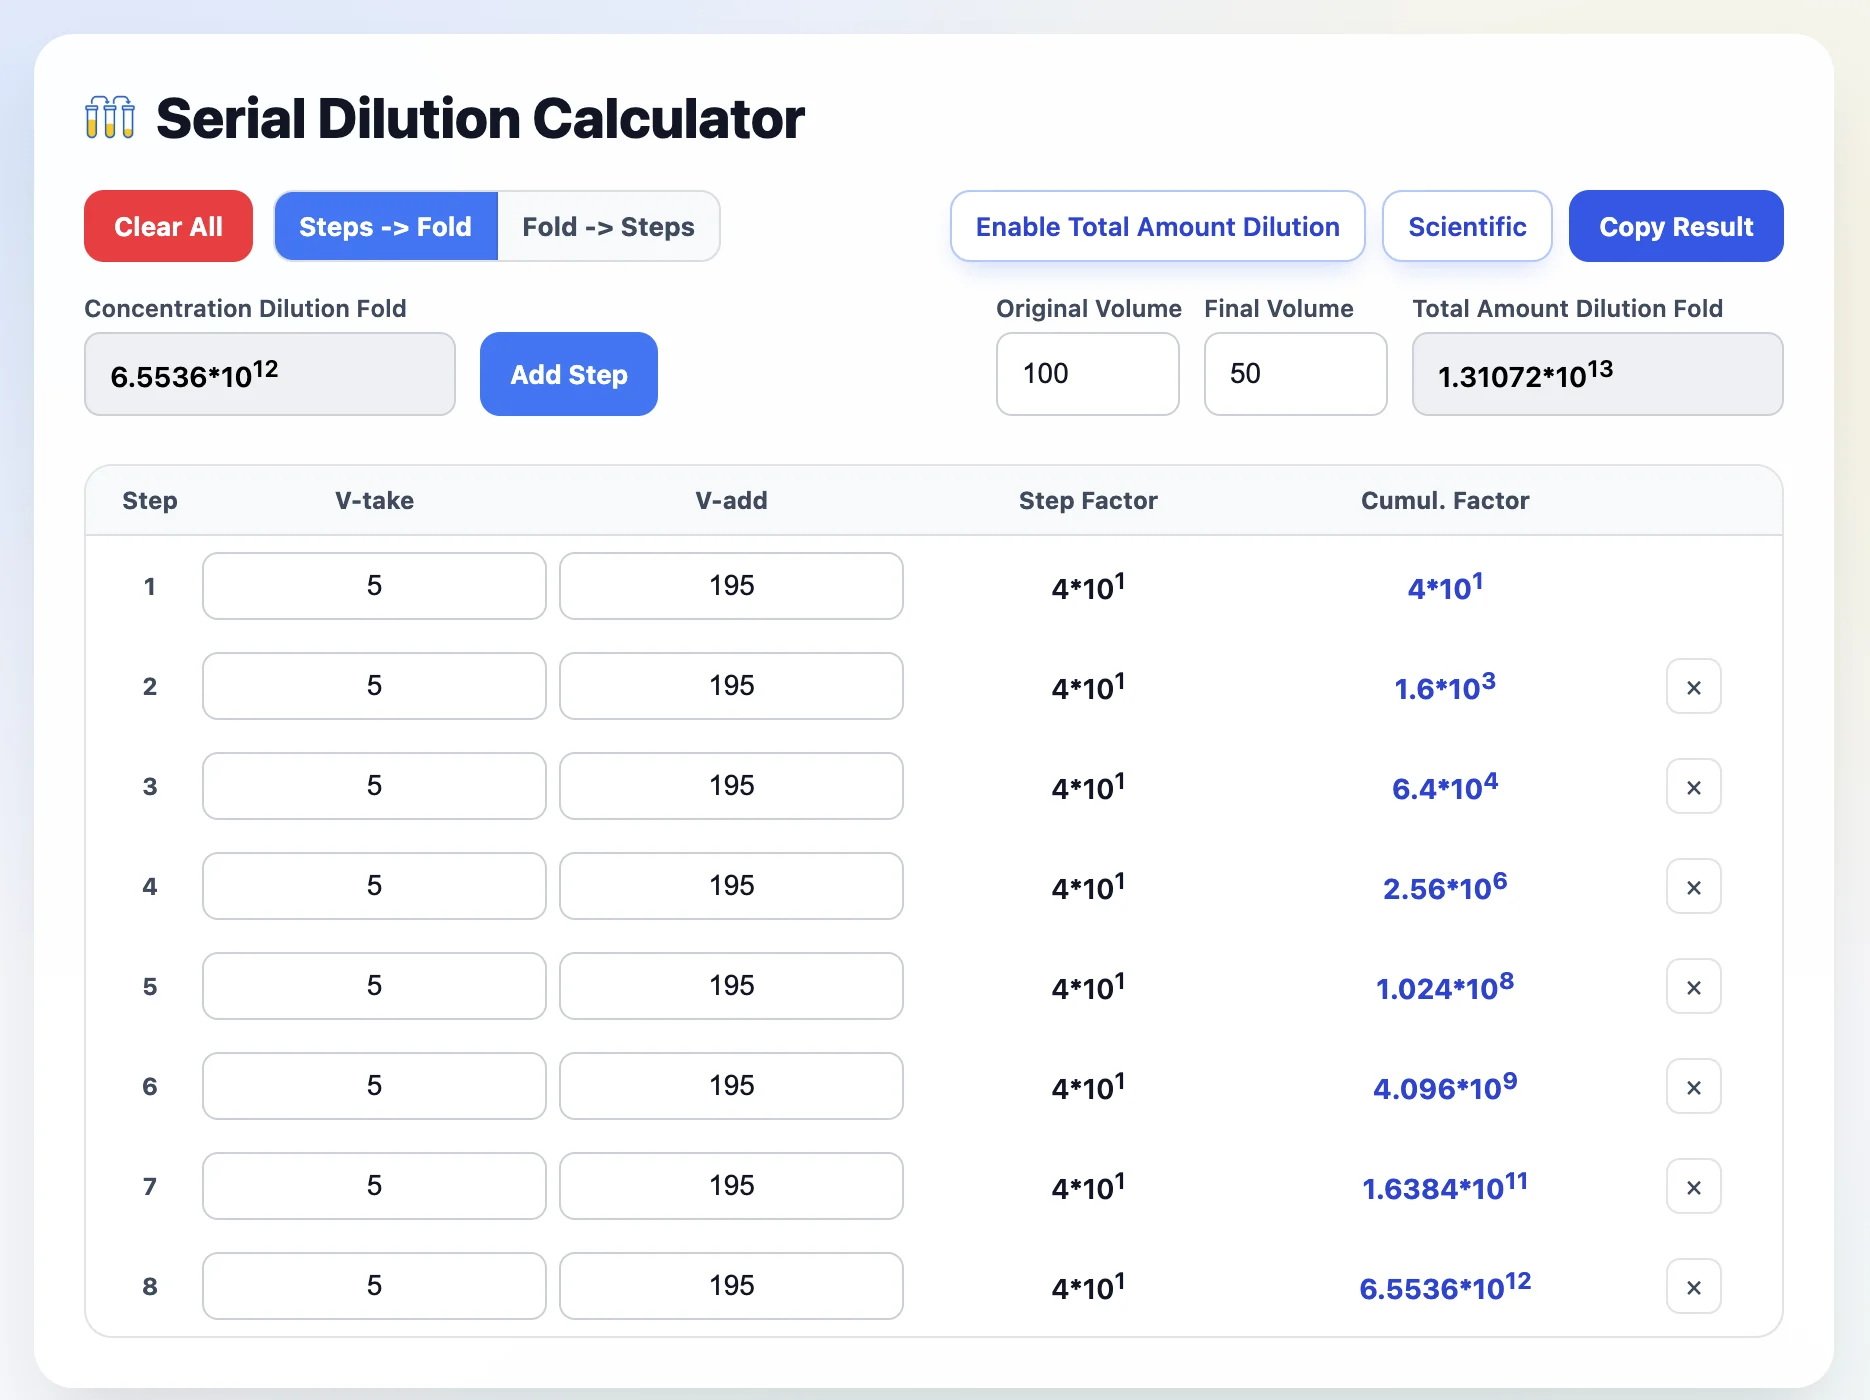Edit V-take for step 6
The height and width of the screenshot is (1400, 1870).
tap(374, 1086)
